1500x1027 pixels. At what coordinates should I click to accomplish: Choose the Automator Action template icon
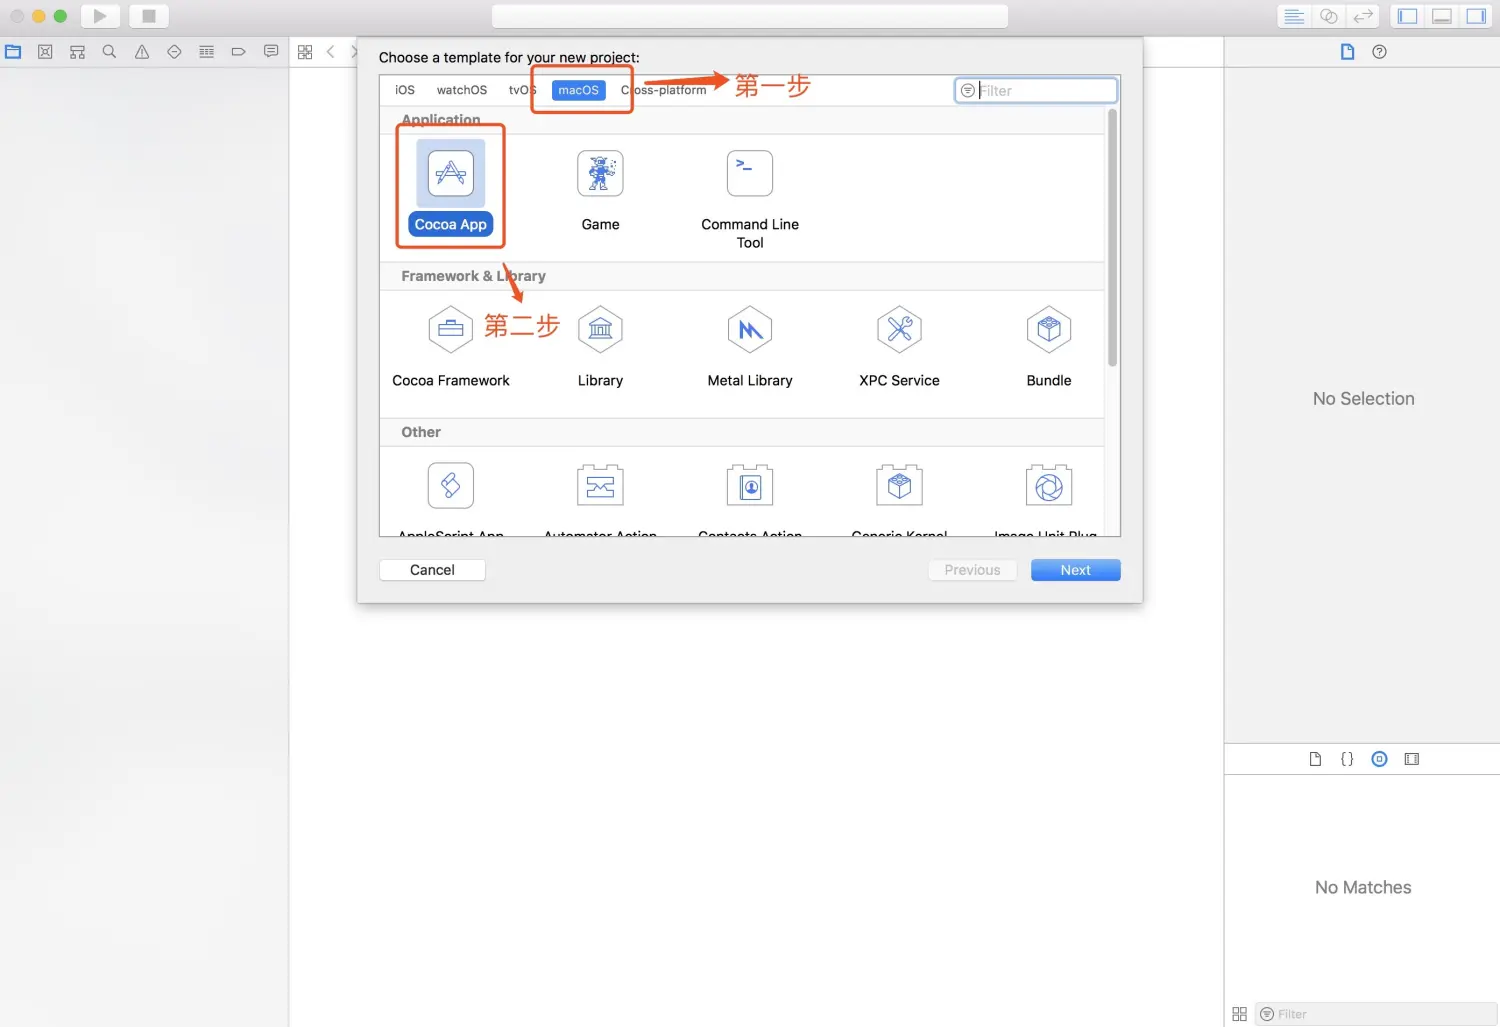601,485
